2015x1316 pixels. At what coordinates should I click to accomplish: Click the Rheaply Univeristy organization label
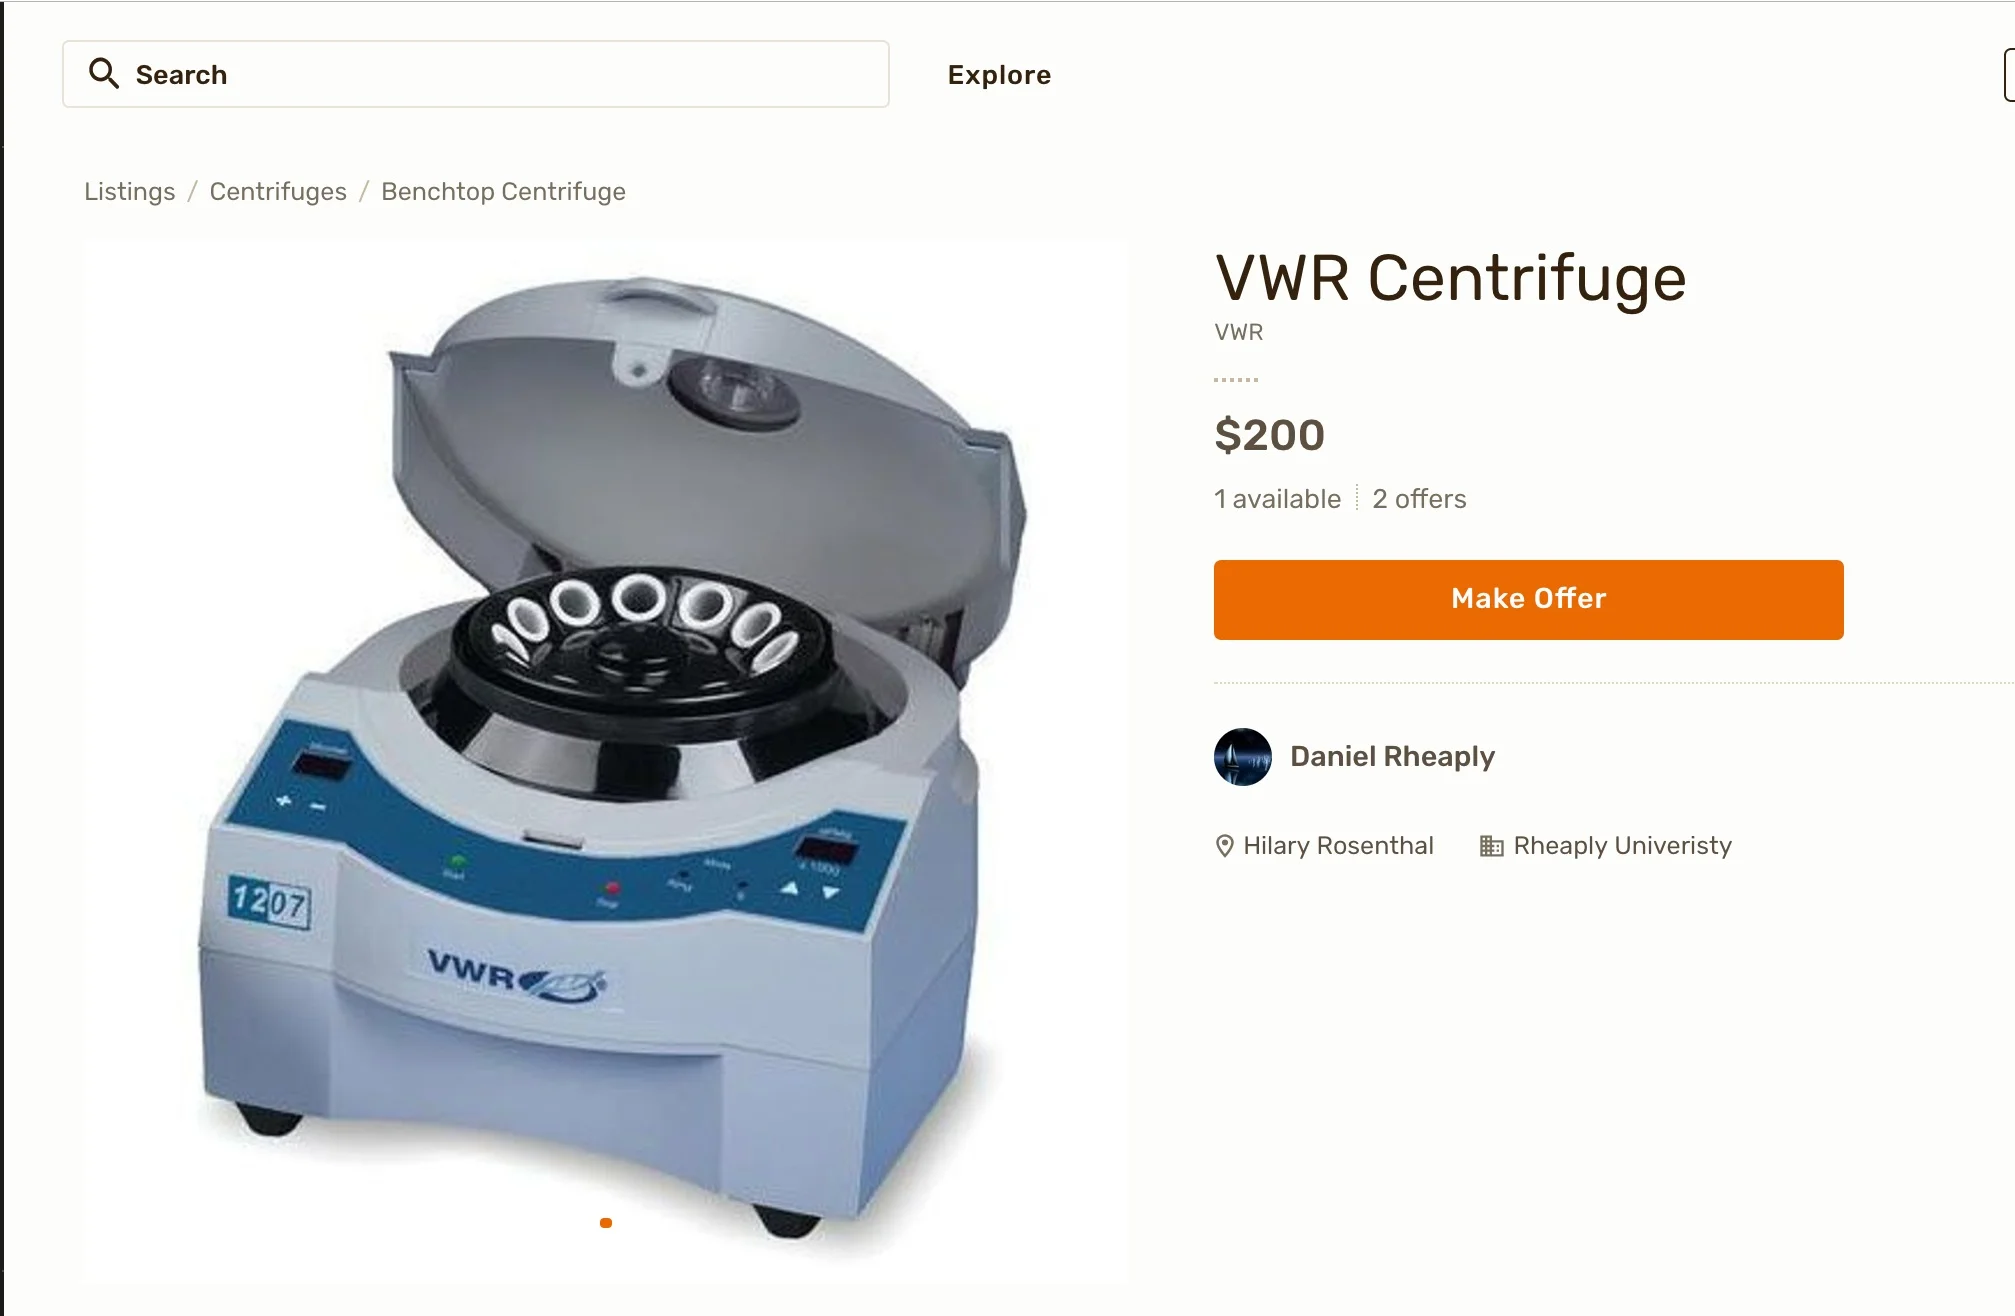[x=1622, y=846]
